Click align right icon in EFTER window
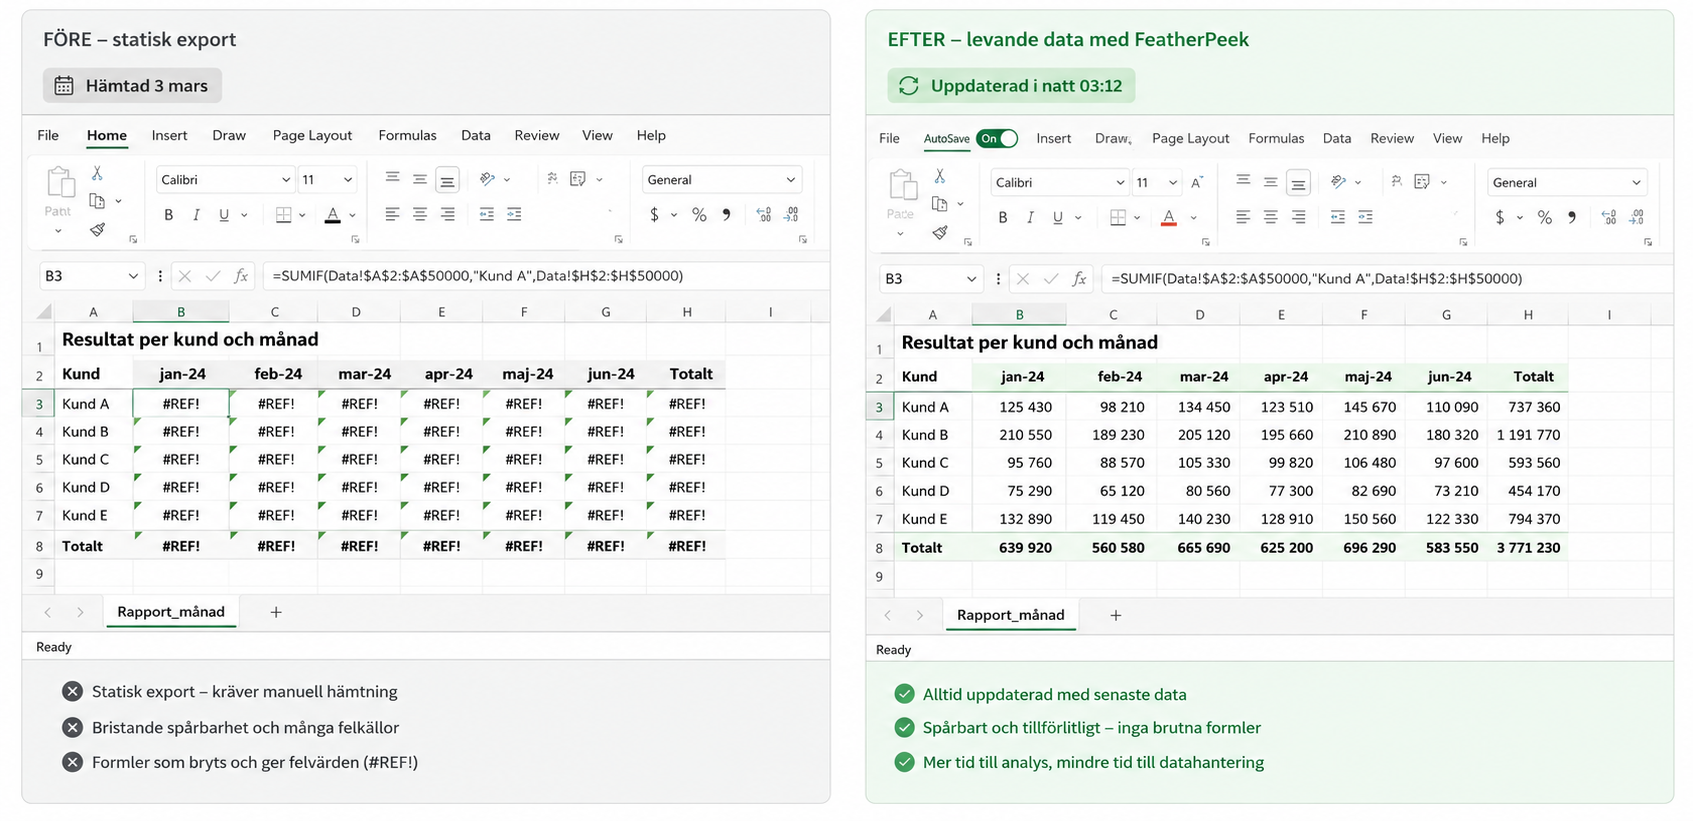This screenshot has width=1693, height=821. (1298, 217)
